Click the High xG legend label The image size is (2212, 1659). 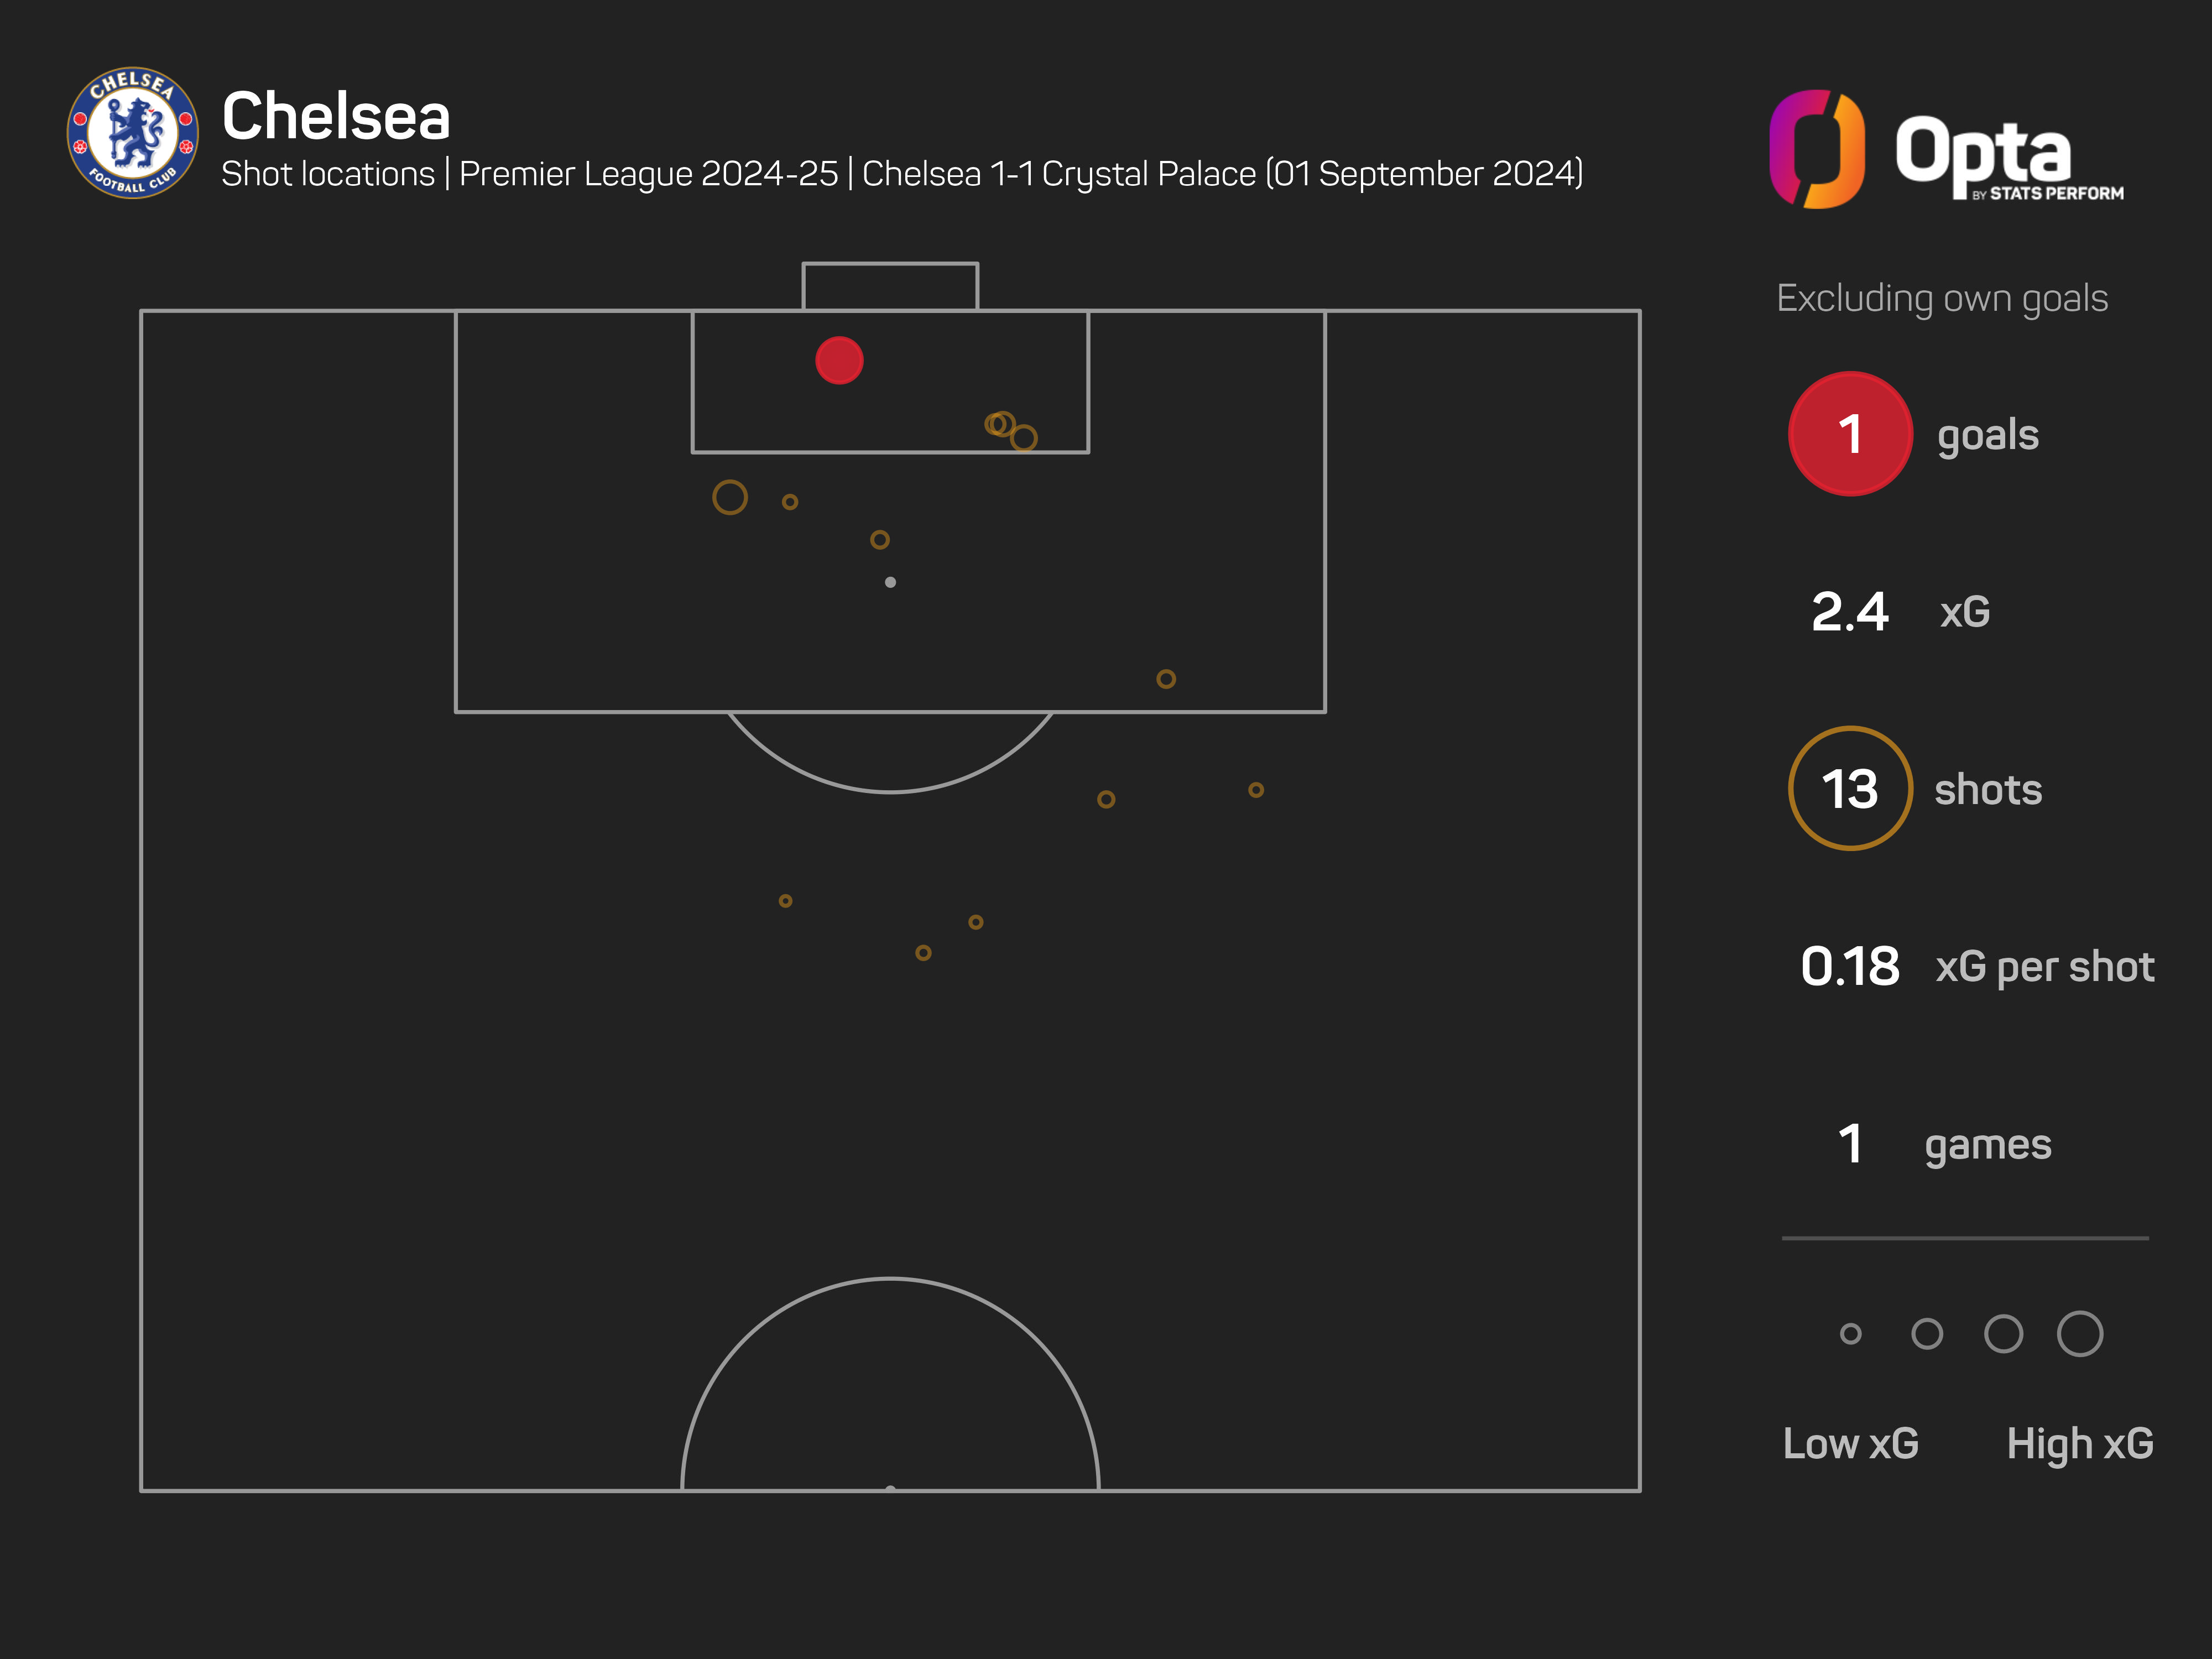pyautogui.click(x=2080, y=1443)
